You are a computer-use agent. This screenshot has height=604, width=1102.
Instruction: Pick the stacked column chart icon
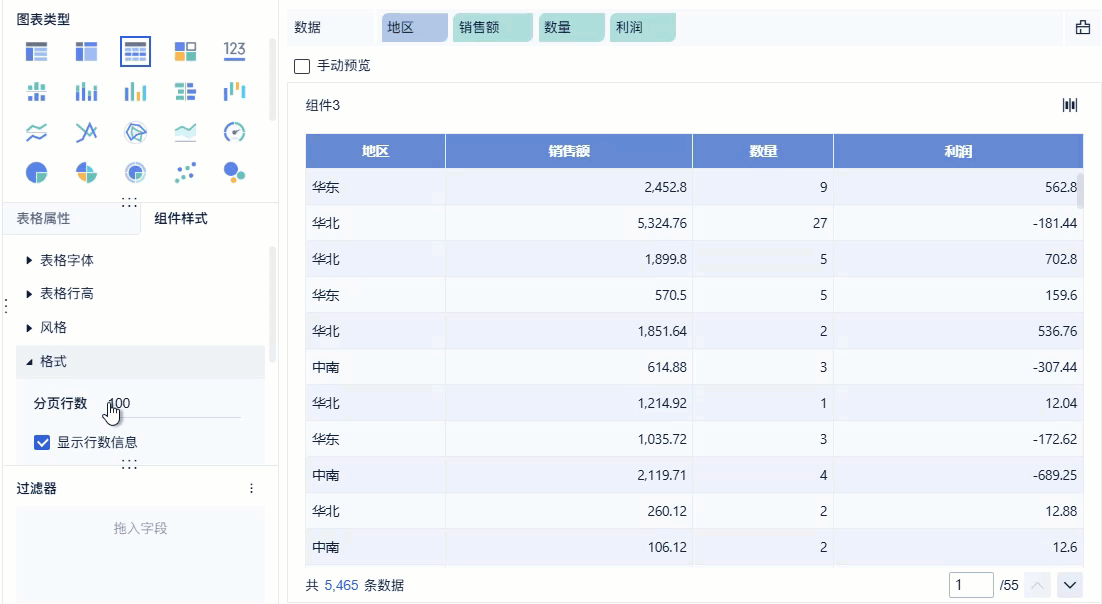click(x=86, y=91)
